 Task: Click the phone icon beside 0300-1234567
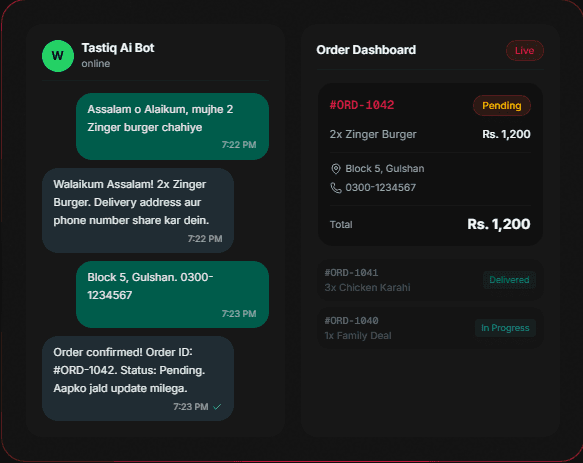point(336,188)
